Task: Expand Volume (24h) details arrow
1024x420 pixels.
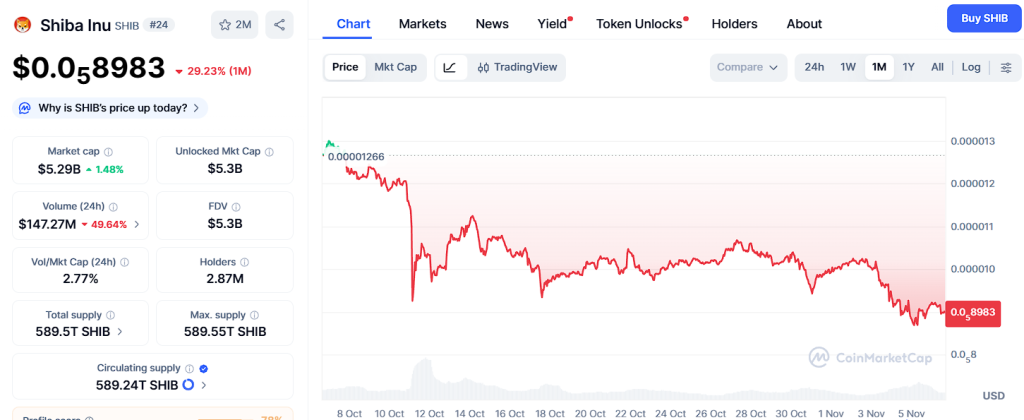Action: click(137, 224)
